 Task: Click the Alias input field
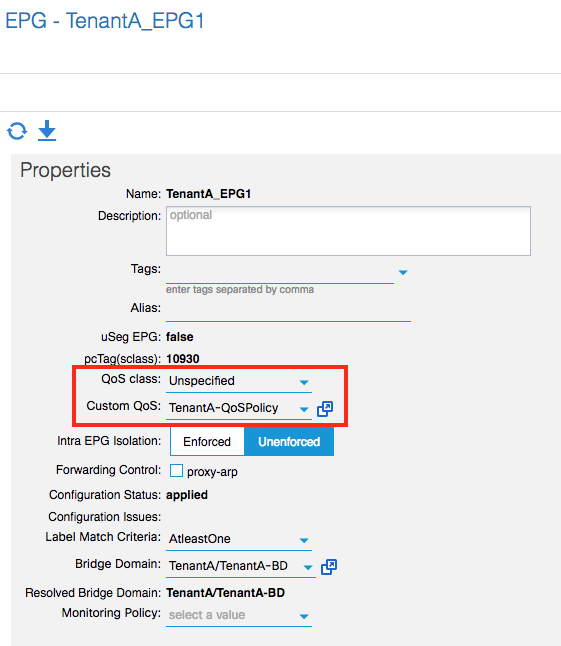click(x=288, y=310)
